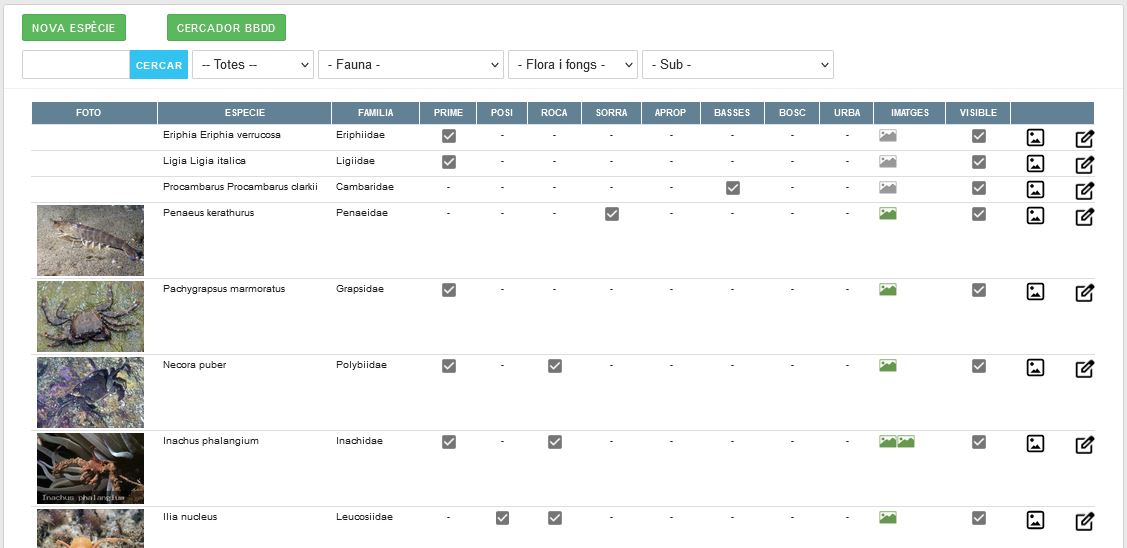
Task: Expand the Fauna dropdown list
Action: click(410, 65)
